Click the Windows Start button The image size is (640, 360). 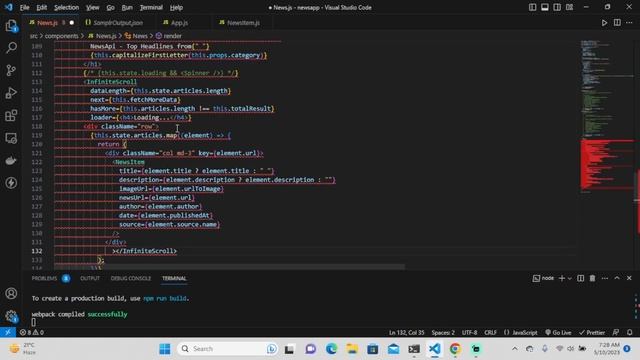click(165, 349)
